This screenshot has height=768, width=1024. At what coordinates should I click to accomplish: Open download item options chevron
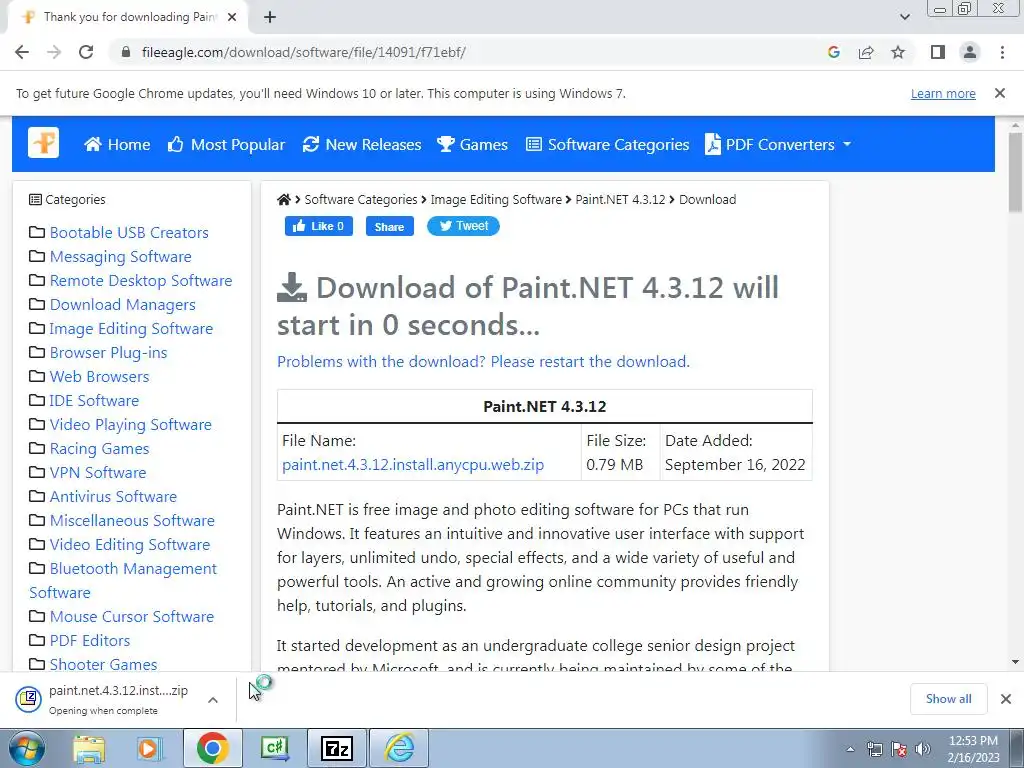click(213, 700)
